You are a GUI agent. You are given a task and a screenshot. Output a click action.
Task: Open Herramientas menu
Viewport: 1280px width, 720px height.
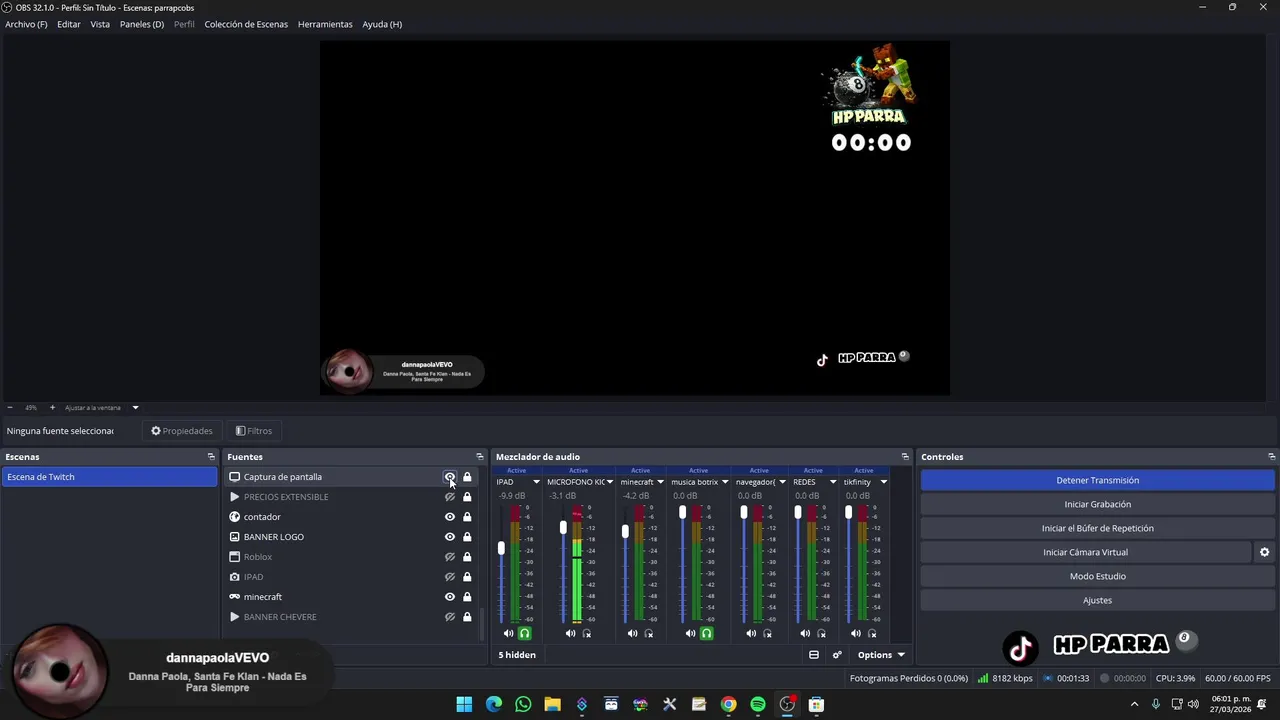coord(325,24)
